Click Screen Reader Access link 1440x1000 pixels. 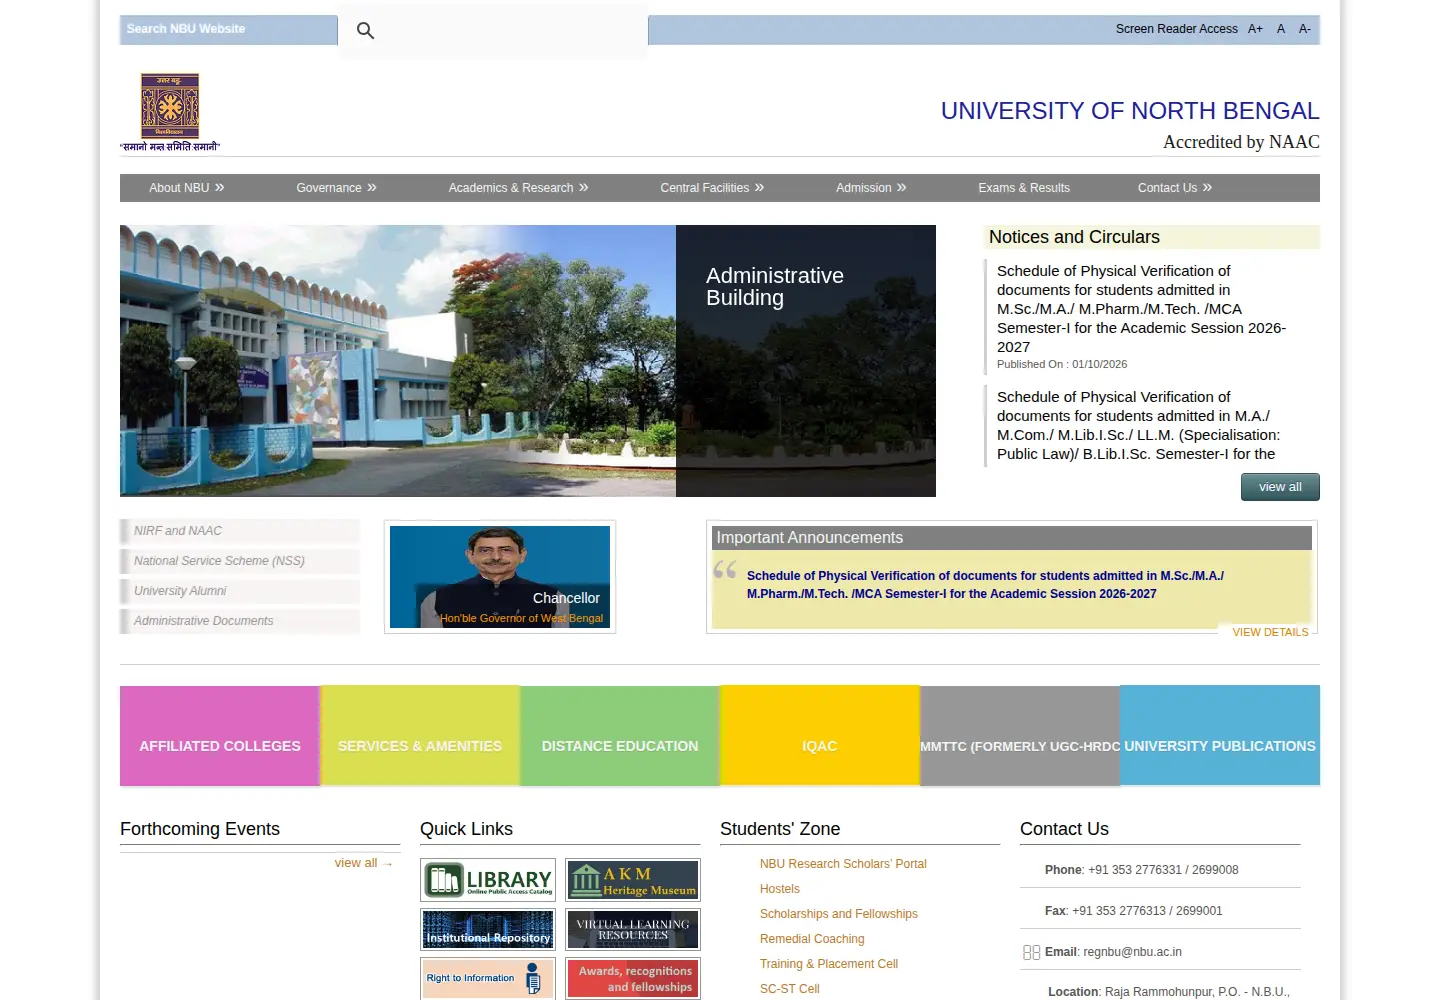pyautogui.click(x=1176, y=29)
